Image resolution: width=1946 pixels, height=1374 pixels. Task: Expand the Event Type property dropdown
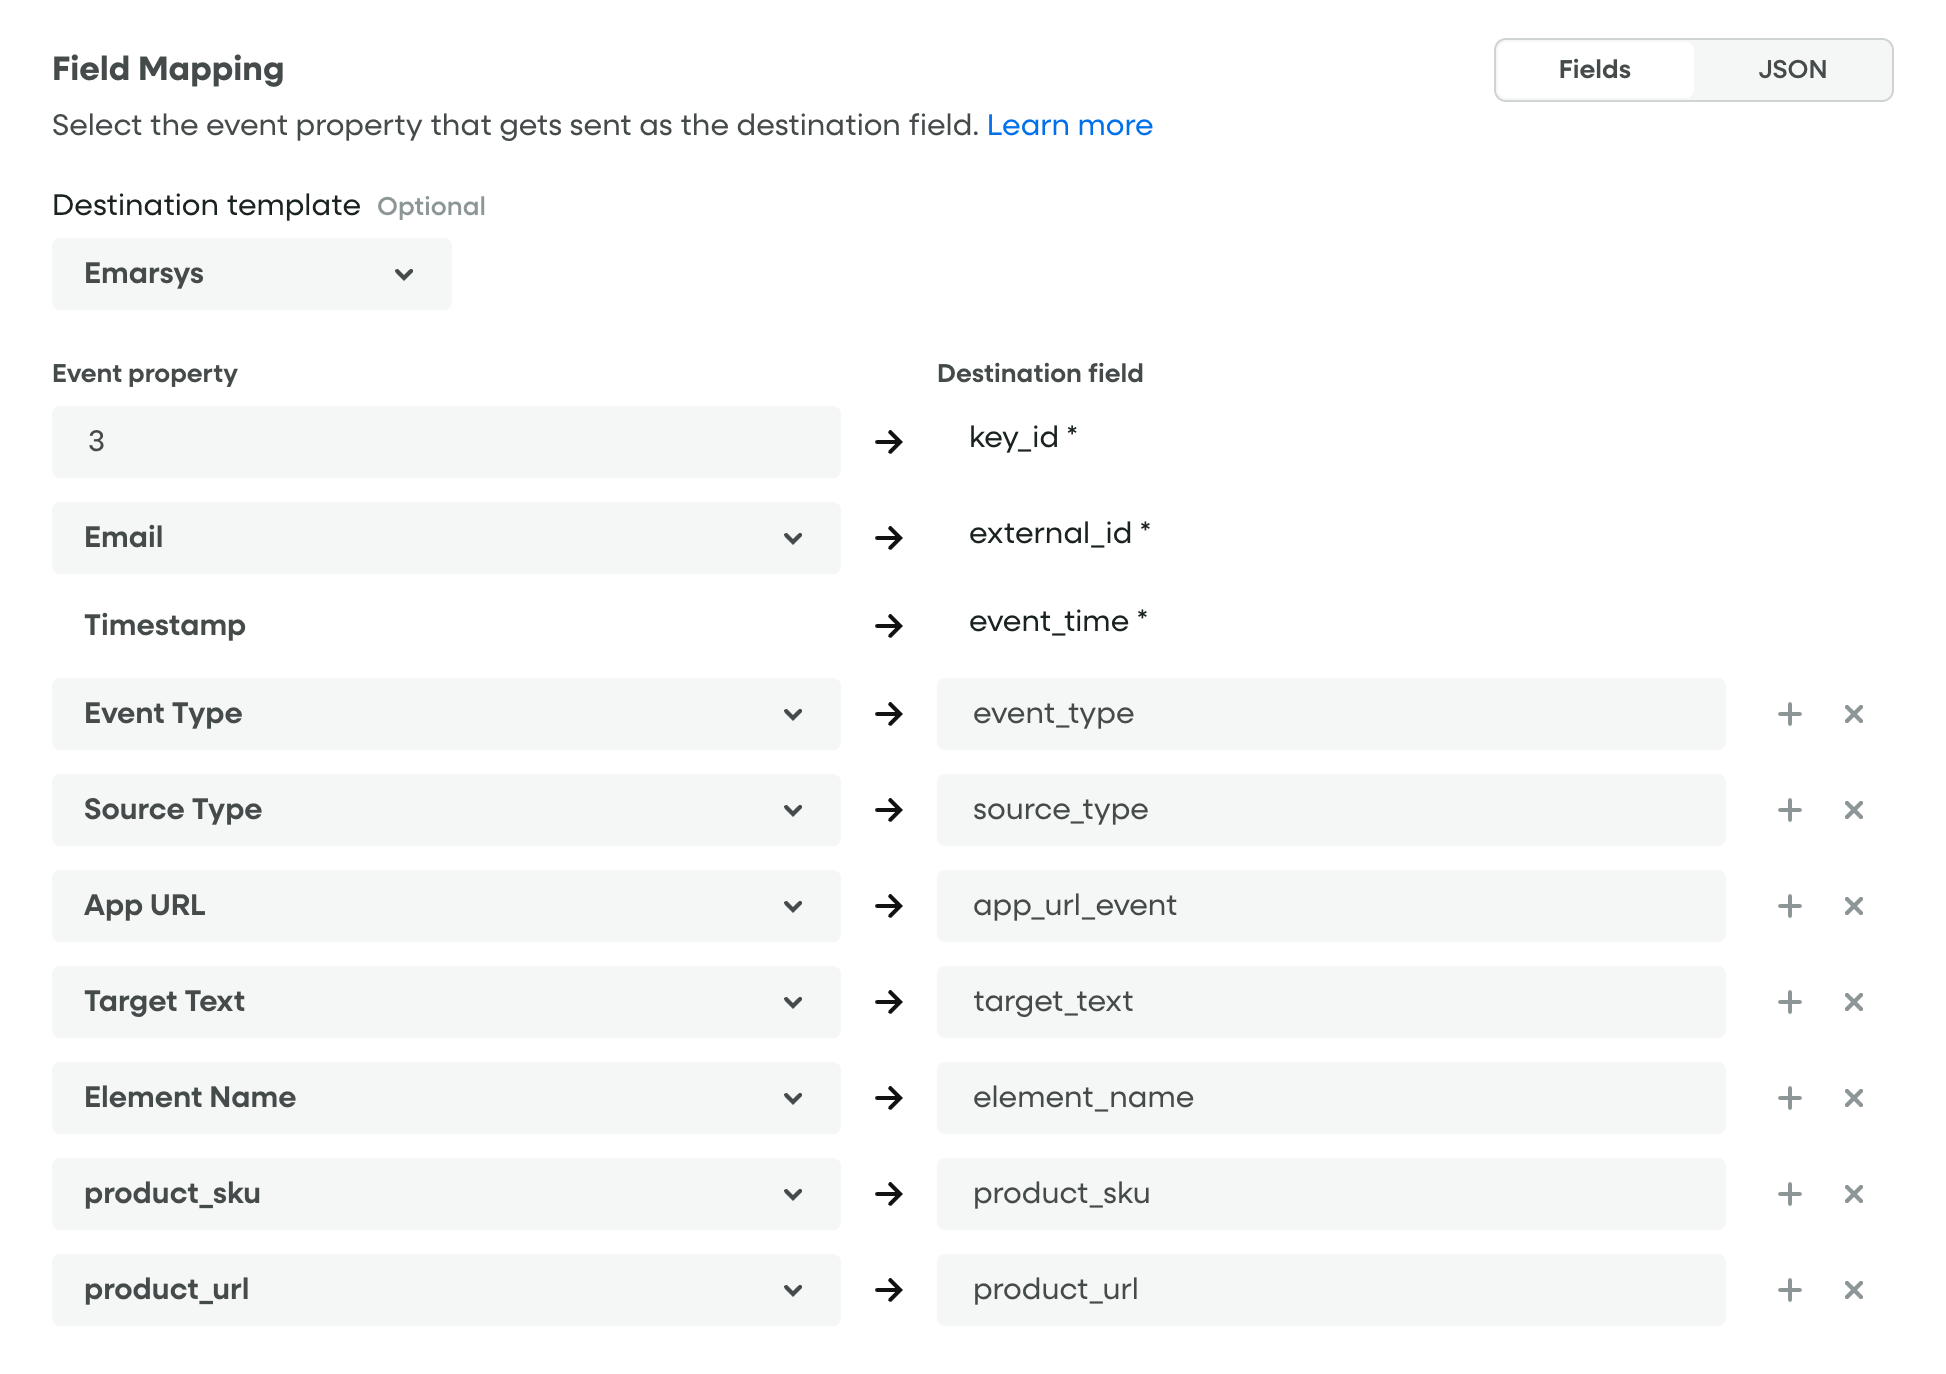446,714
